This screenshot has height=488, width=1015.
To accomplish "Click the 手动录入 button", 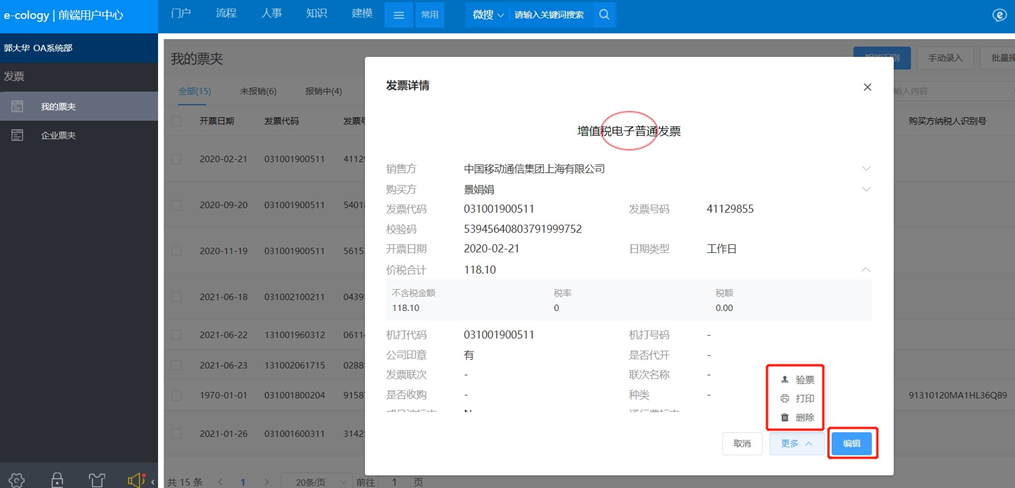I will (946, 58).
